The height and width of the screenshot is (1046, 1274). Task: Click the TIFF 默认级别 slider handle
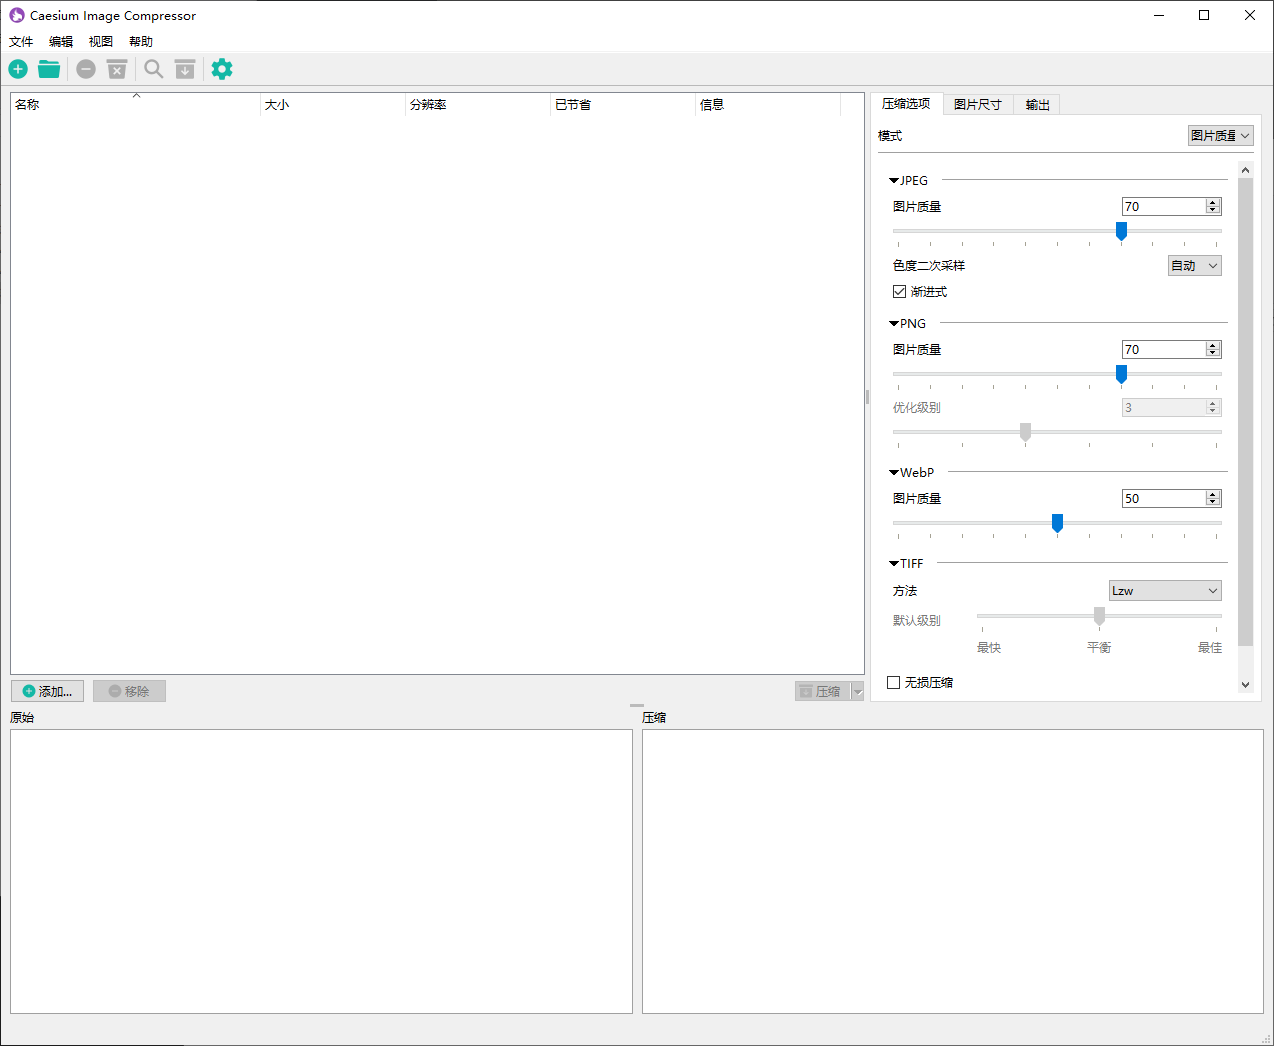pyautogui.click(x=1099, y=616)
